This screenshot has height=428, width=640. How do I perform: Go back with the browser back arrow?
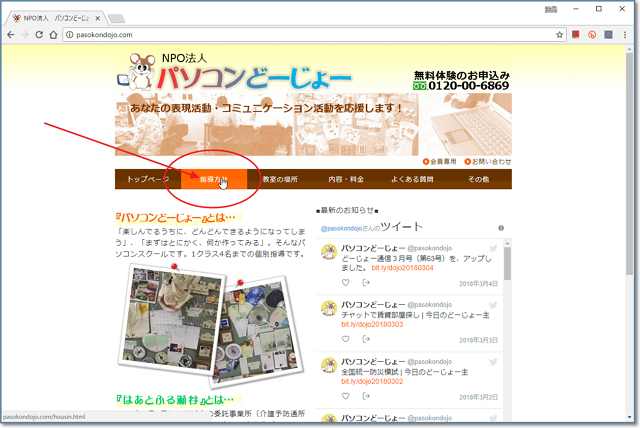(11, 35)
